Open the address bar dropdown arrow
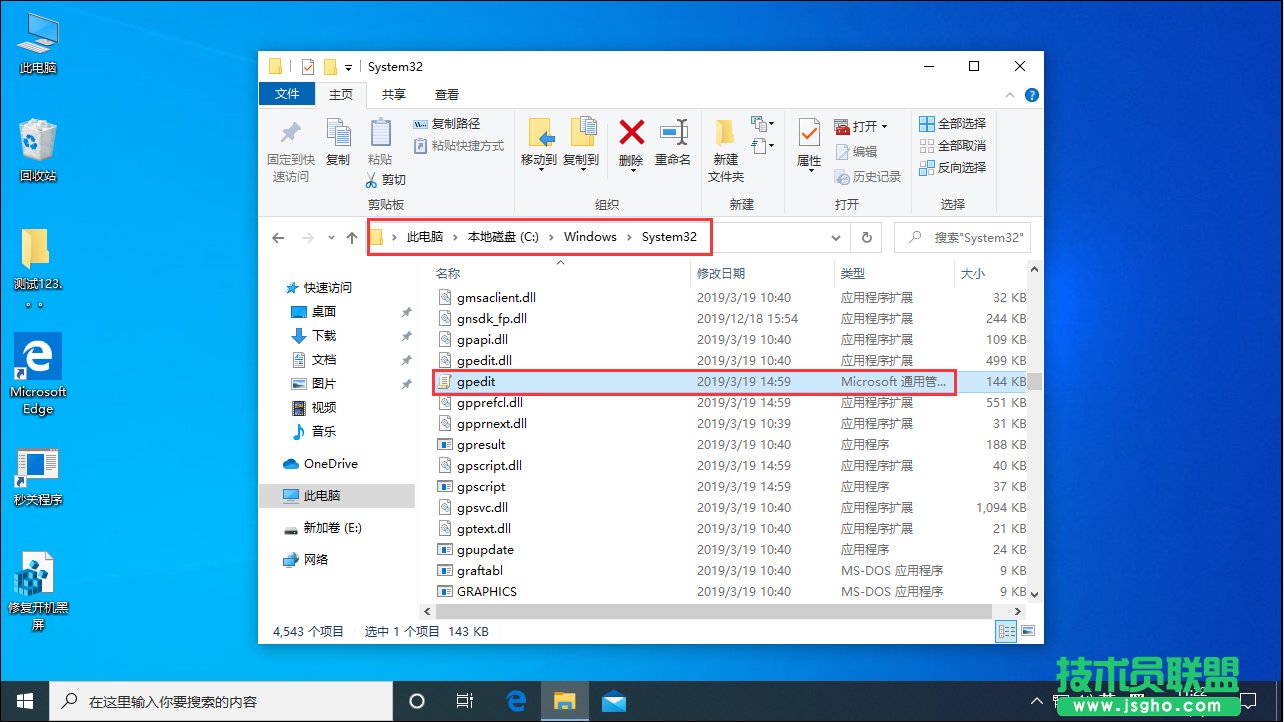The width and height of the screenshot is (1284, 722). (x=836, y=237)
